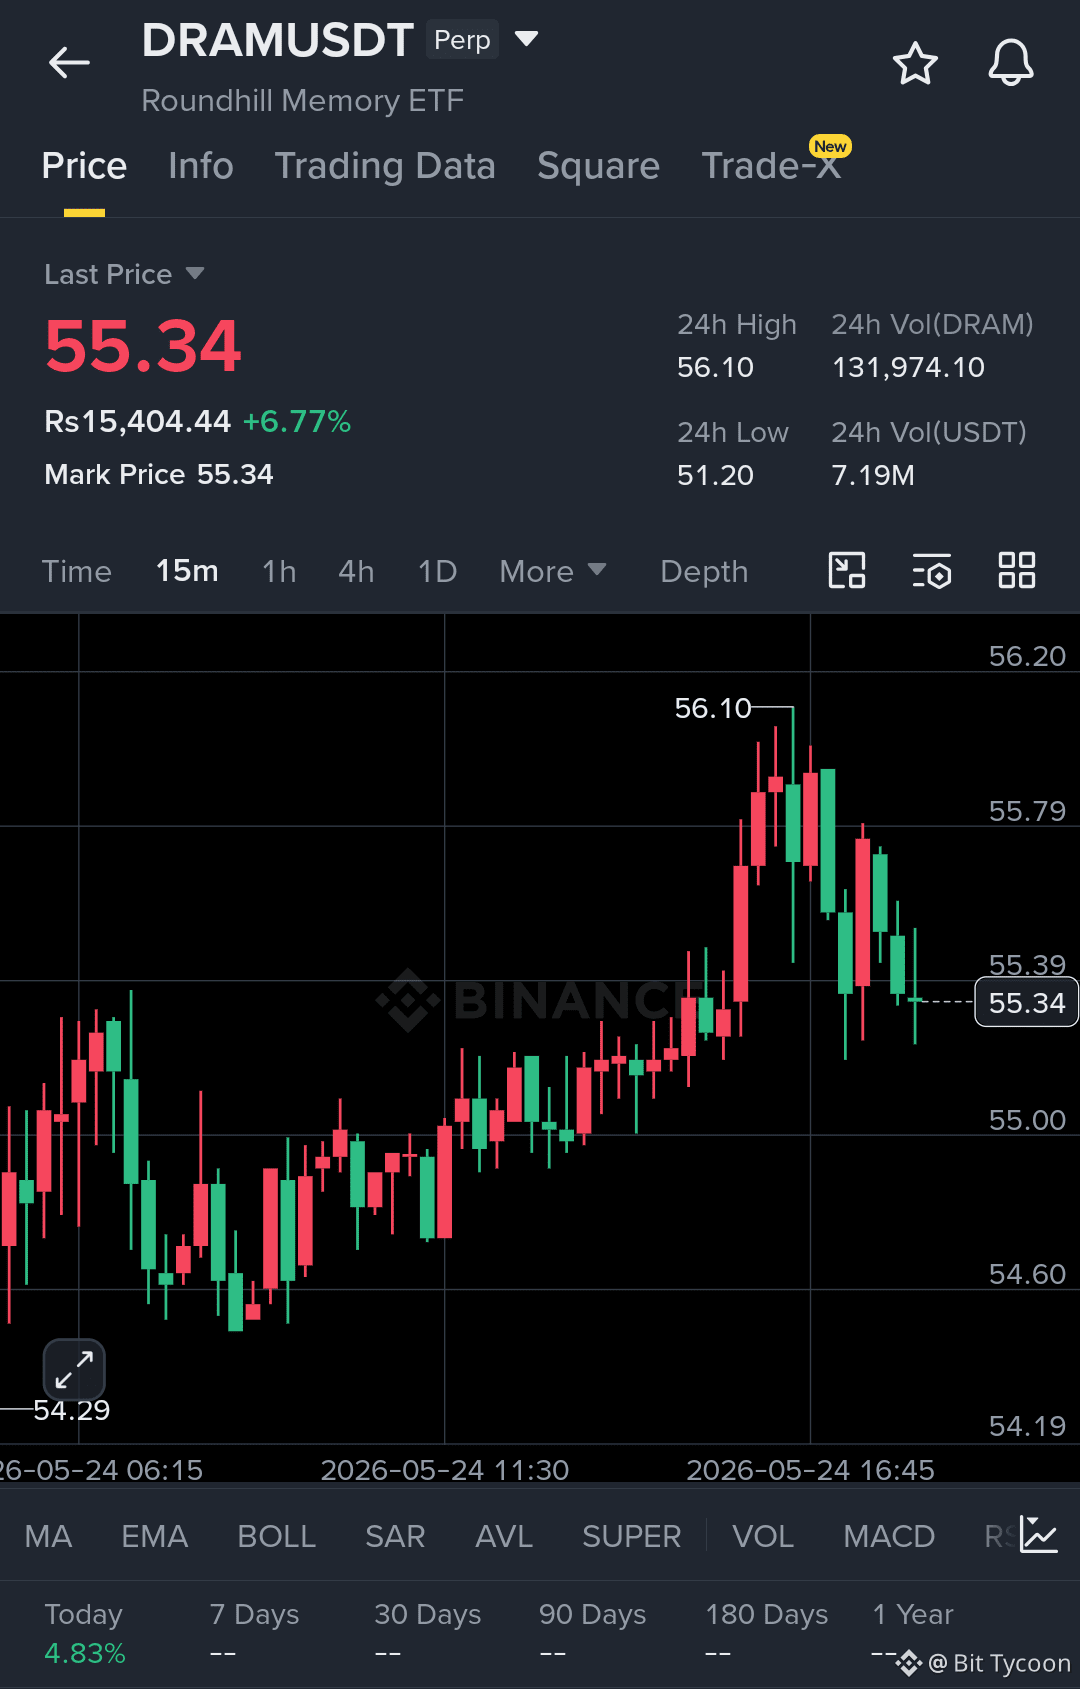Toggle the VOL sub-indicator
Viewport: 1080px width, 1689px height.
click(763, 1536)
